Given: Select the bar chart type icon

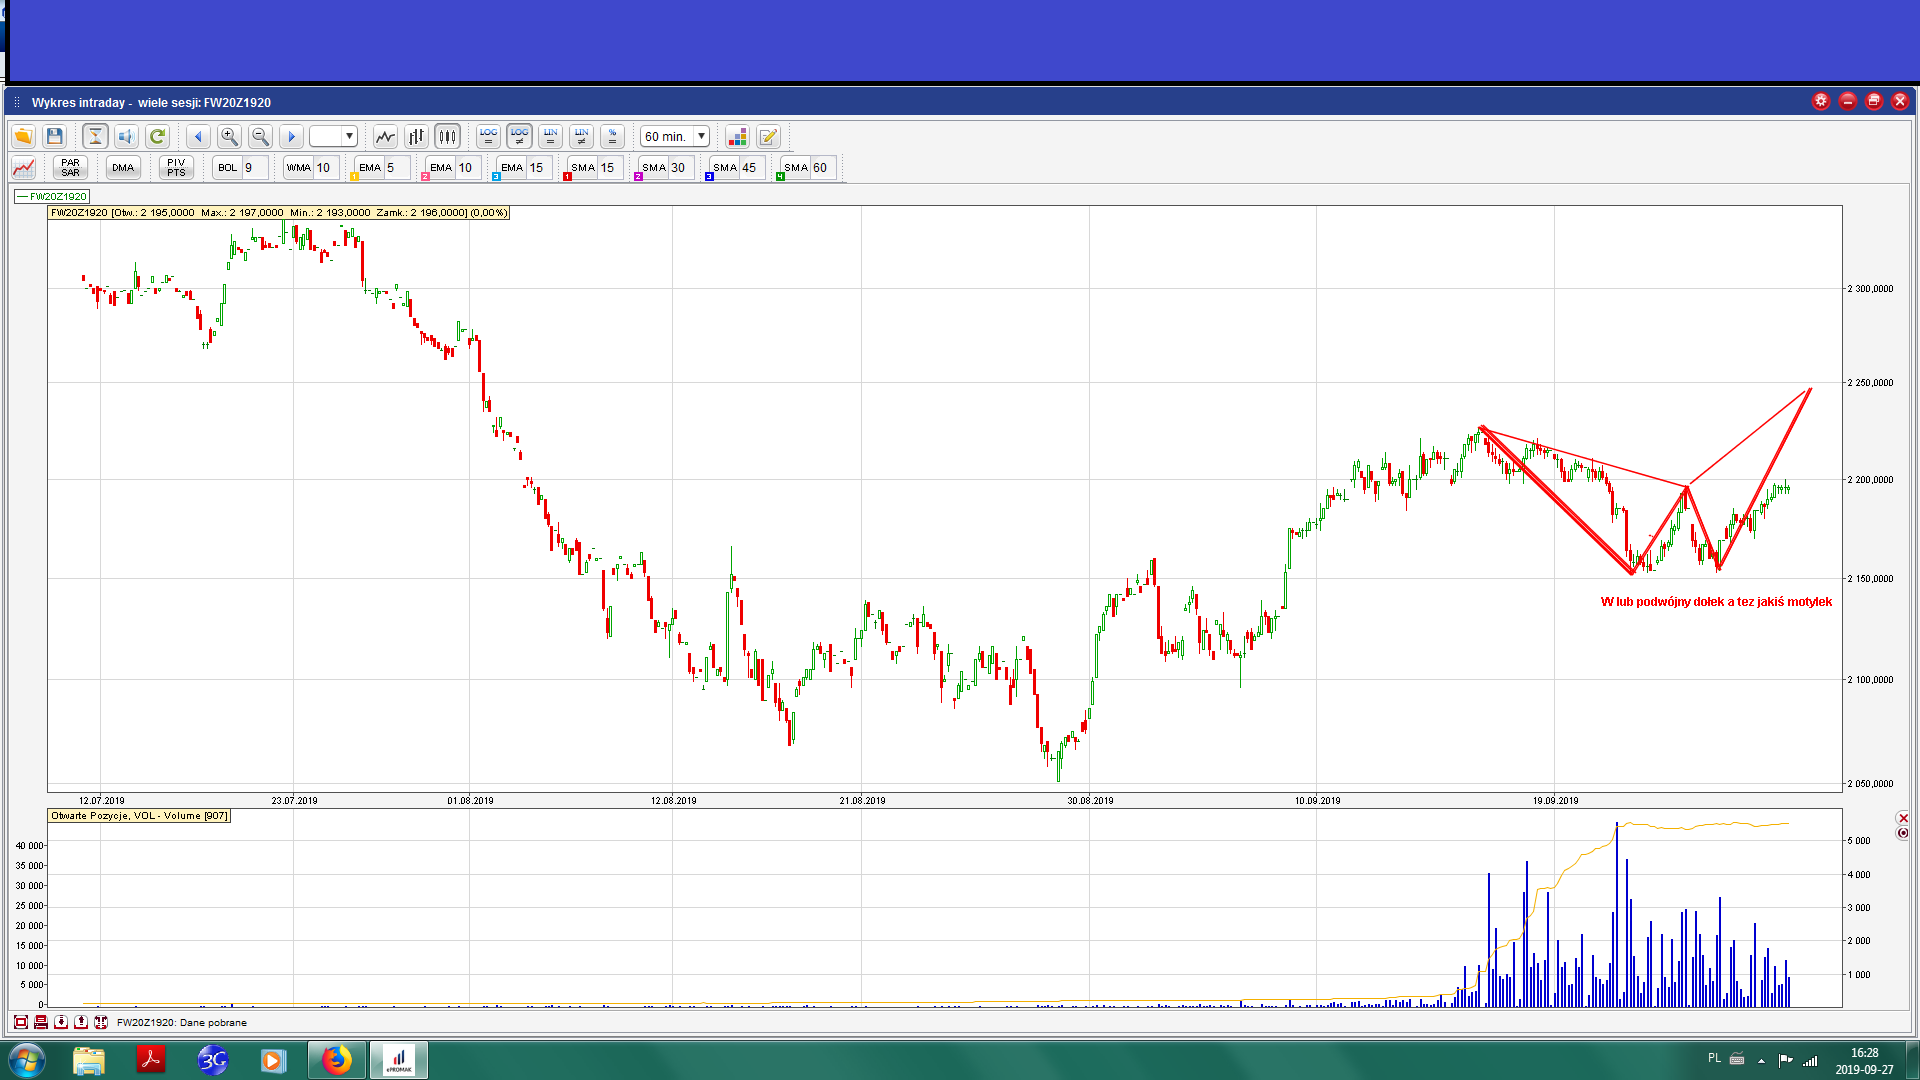Looking at the screenshot, I should tap(416, 136).
